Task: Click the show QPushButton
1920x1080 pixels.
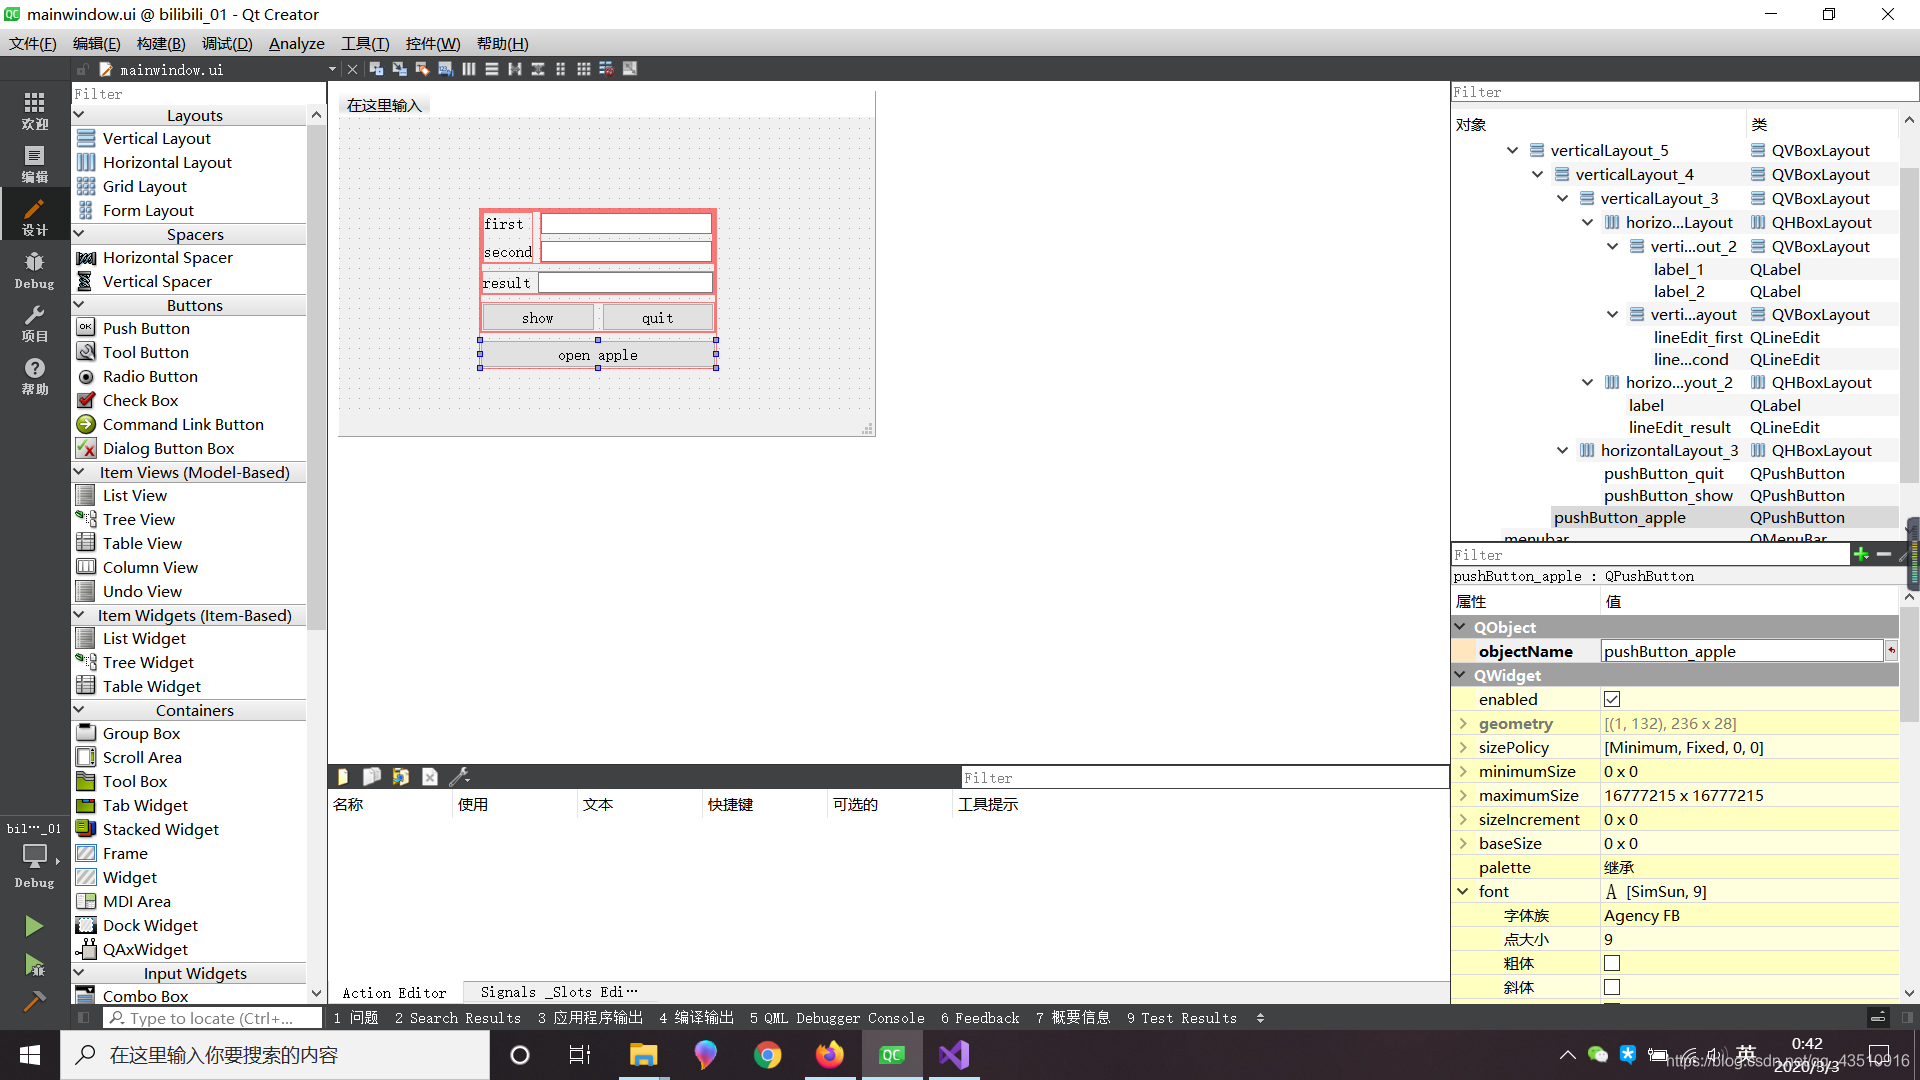Action: click(539, 316)
